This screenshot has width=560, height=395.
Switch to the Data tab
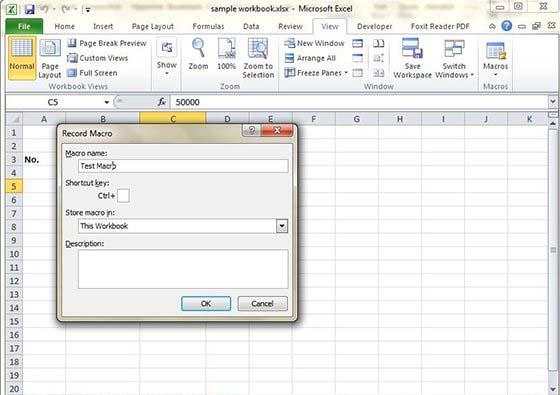pos(251,26)
